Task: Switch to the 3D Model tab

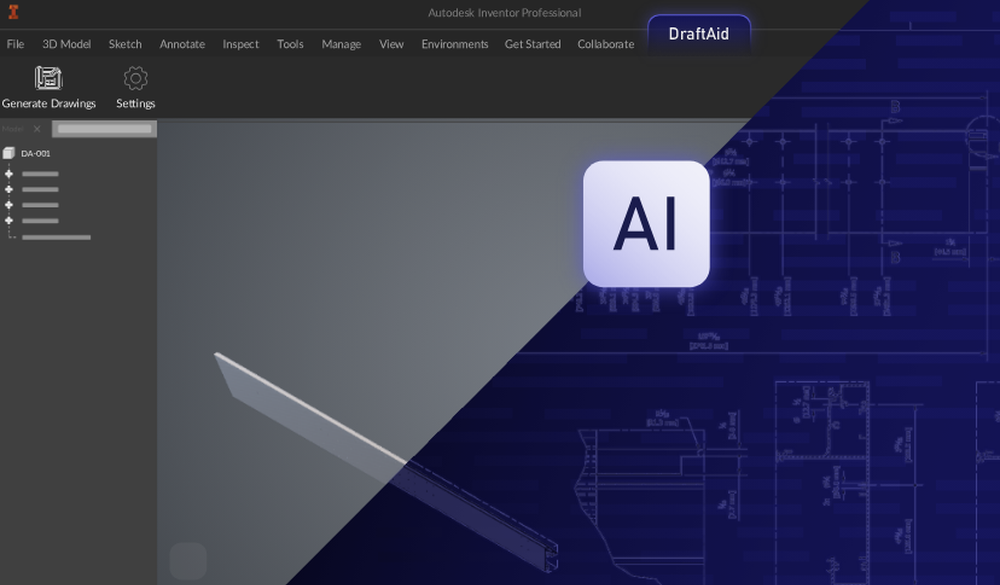Action: tap(66, 44)
